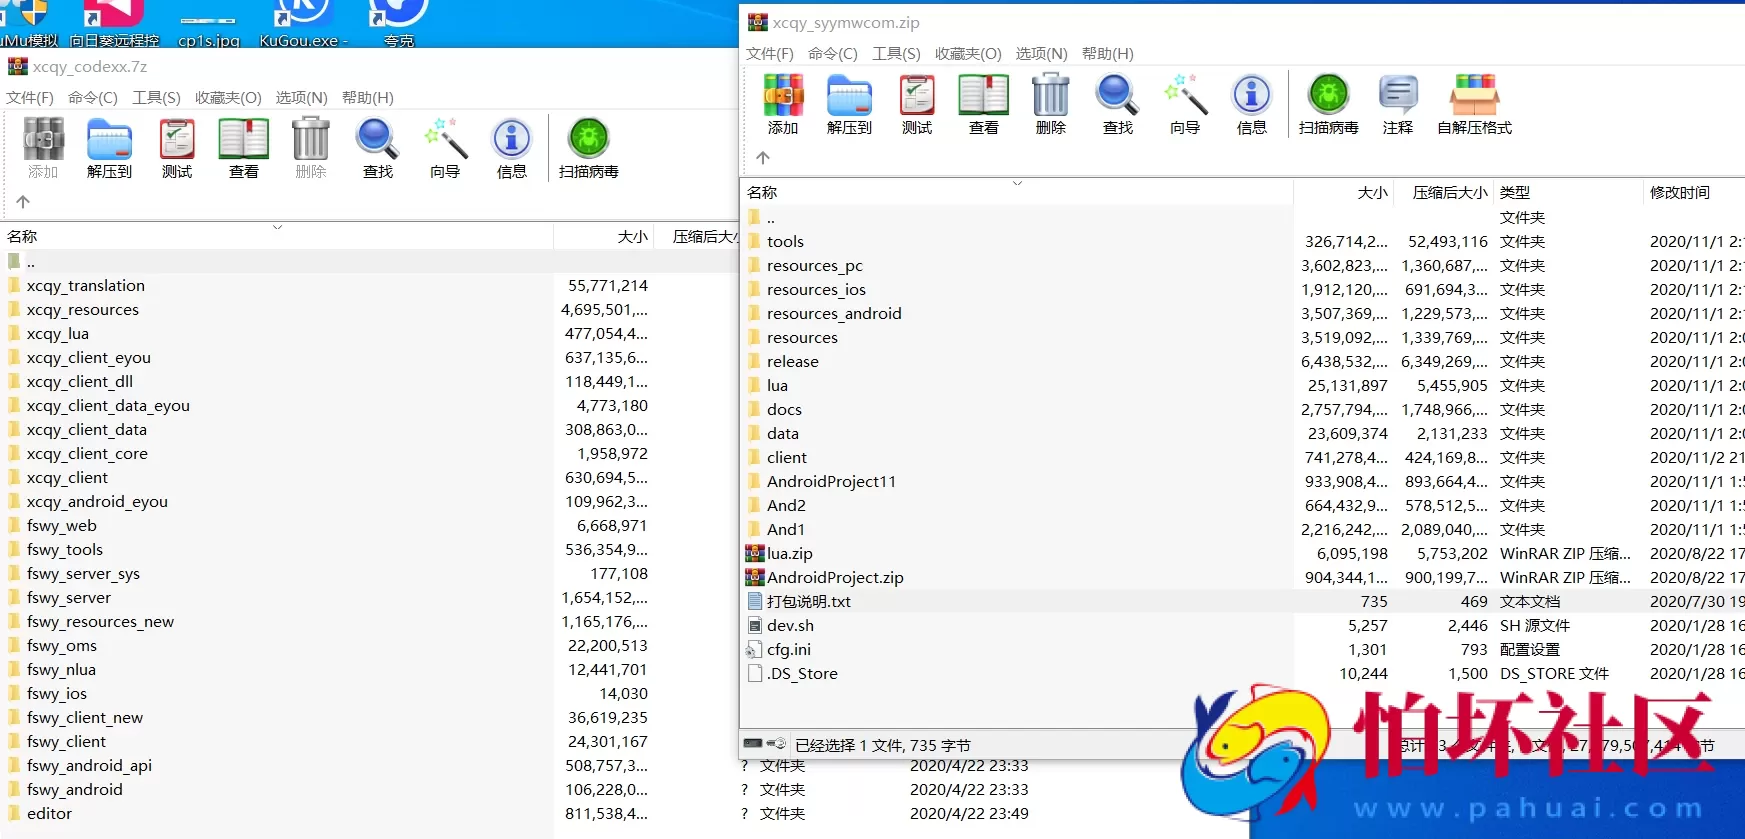Open 自解压格式 (SFX) tool in toolbar
1745x839 pixels.
pyautogui.click(x=1474, y=104)
